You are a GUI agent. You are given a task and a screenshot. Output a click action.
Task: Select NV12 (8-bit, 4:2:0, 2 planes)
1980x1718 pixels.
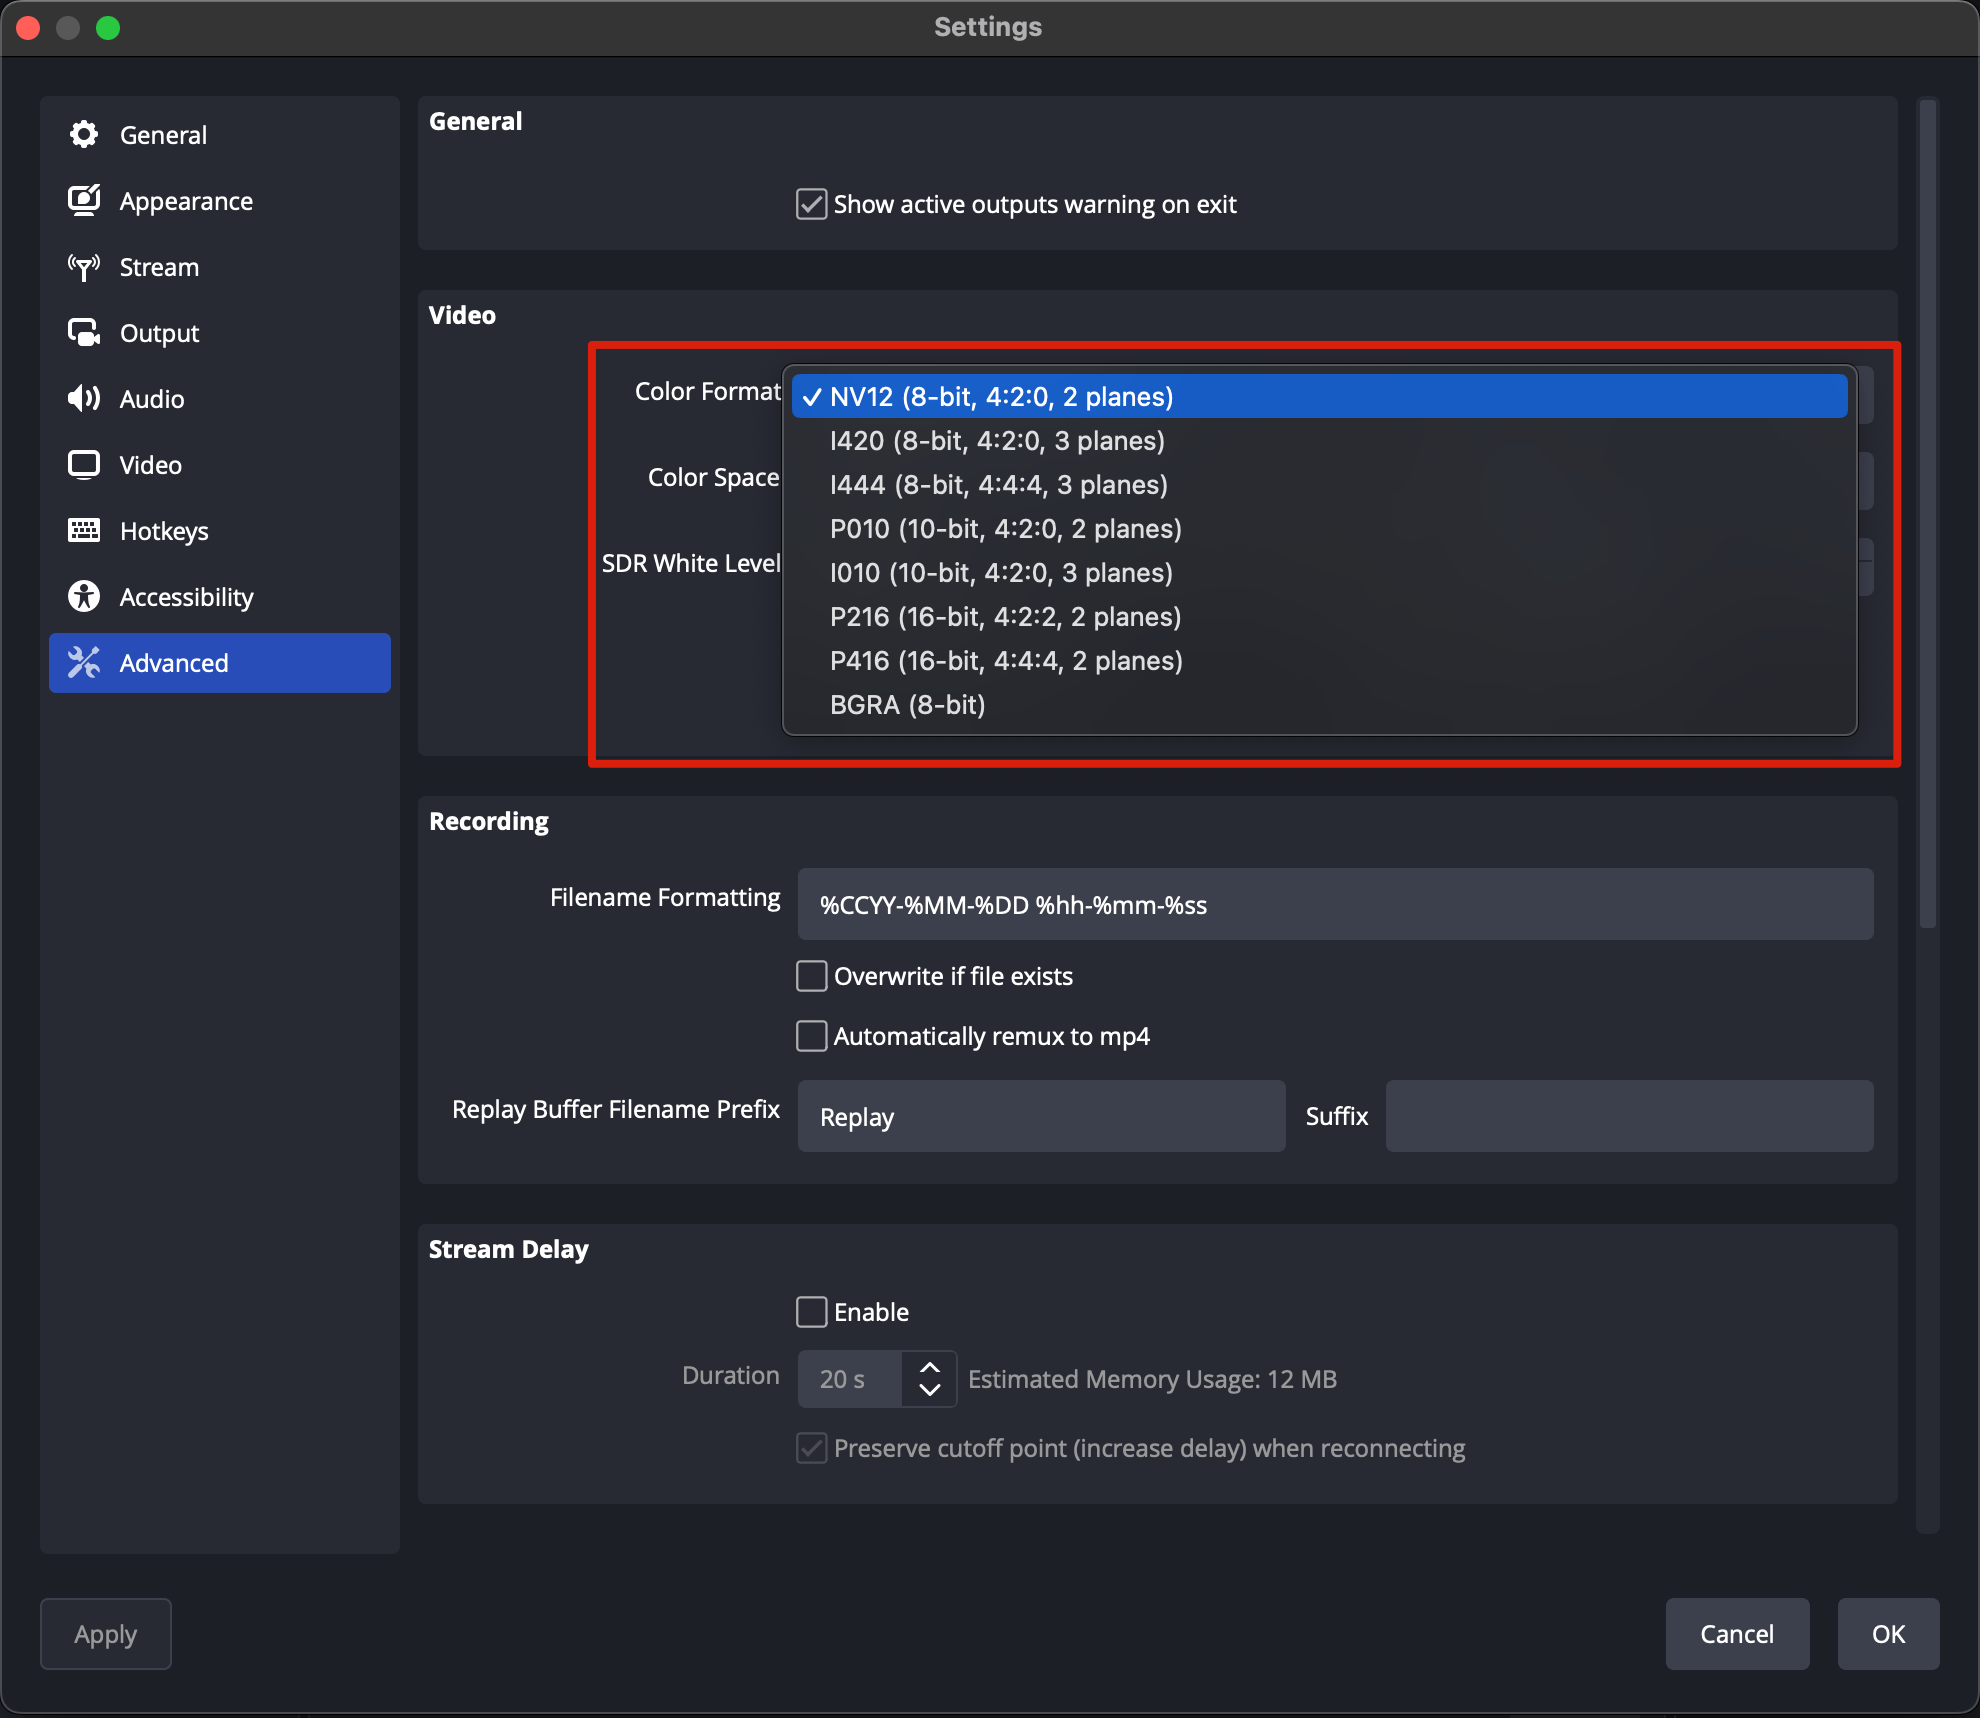pyautogui.click(x=1319, y=397)
